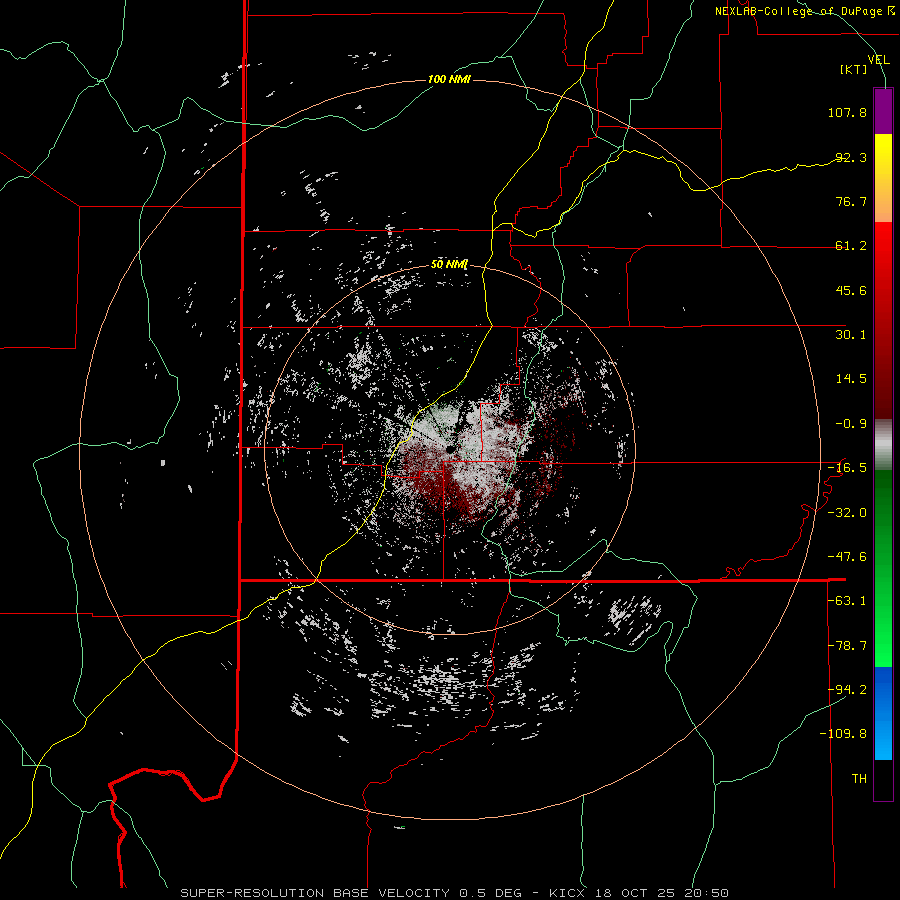The width and height of the screenshot is (900, 900).
Task: Click the 107.8 legend value
Action: pyautogui.click(x=847, y=112)
